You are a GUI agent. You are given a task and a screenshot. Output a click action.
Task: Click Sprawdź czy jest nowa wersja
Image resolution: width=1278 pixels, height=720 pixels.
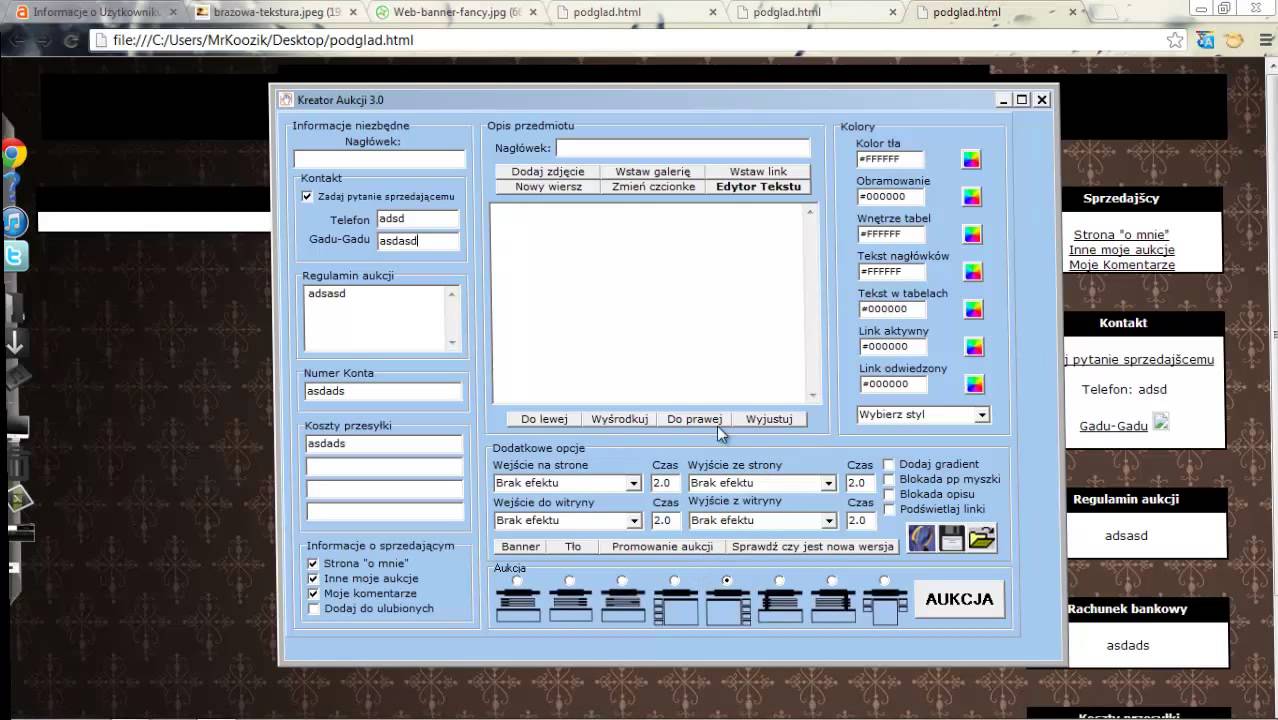click(x=813, y=547)
